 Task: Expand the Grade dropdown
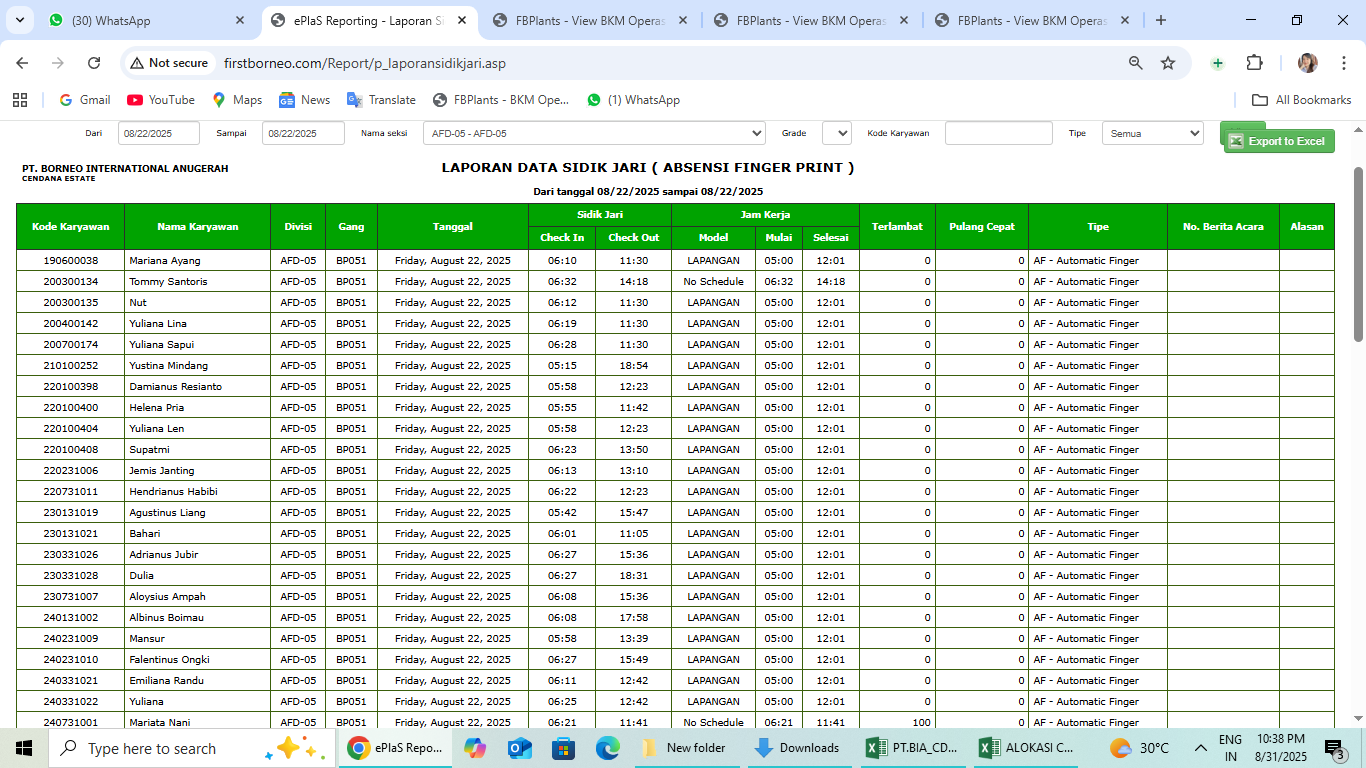pos(836,133)
